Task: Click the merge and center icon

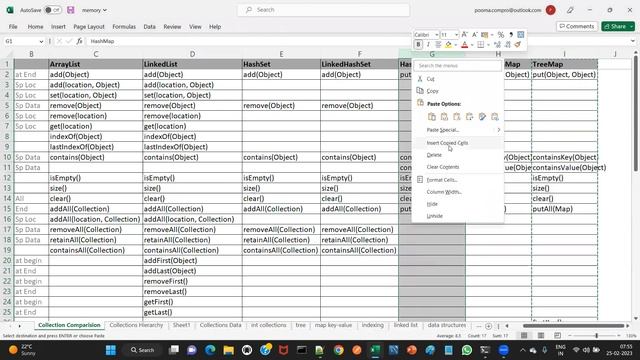Action: click(520, 35)
